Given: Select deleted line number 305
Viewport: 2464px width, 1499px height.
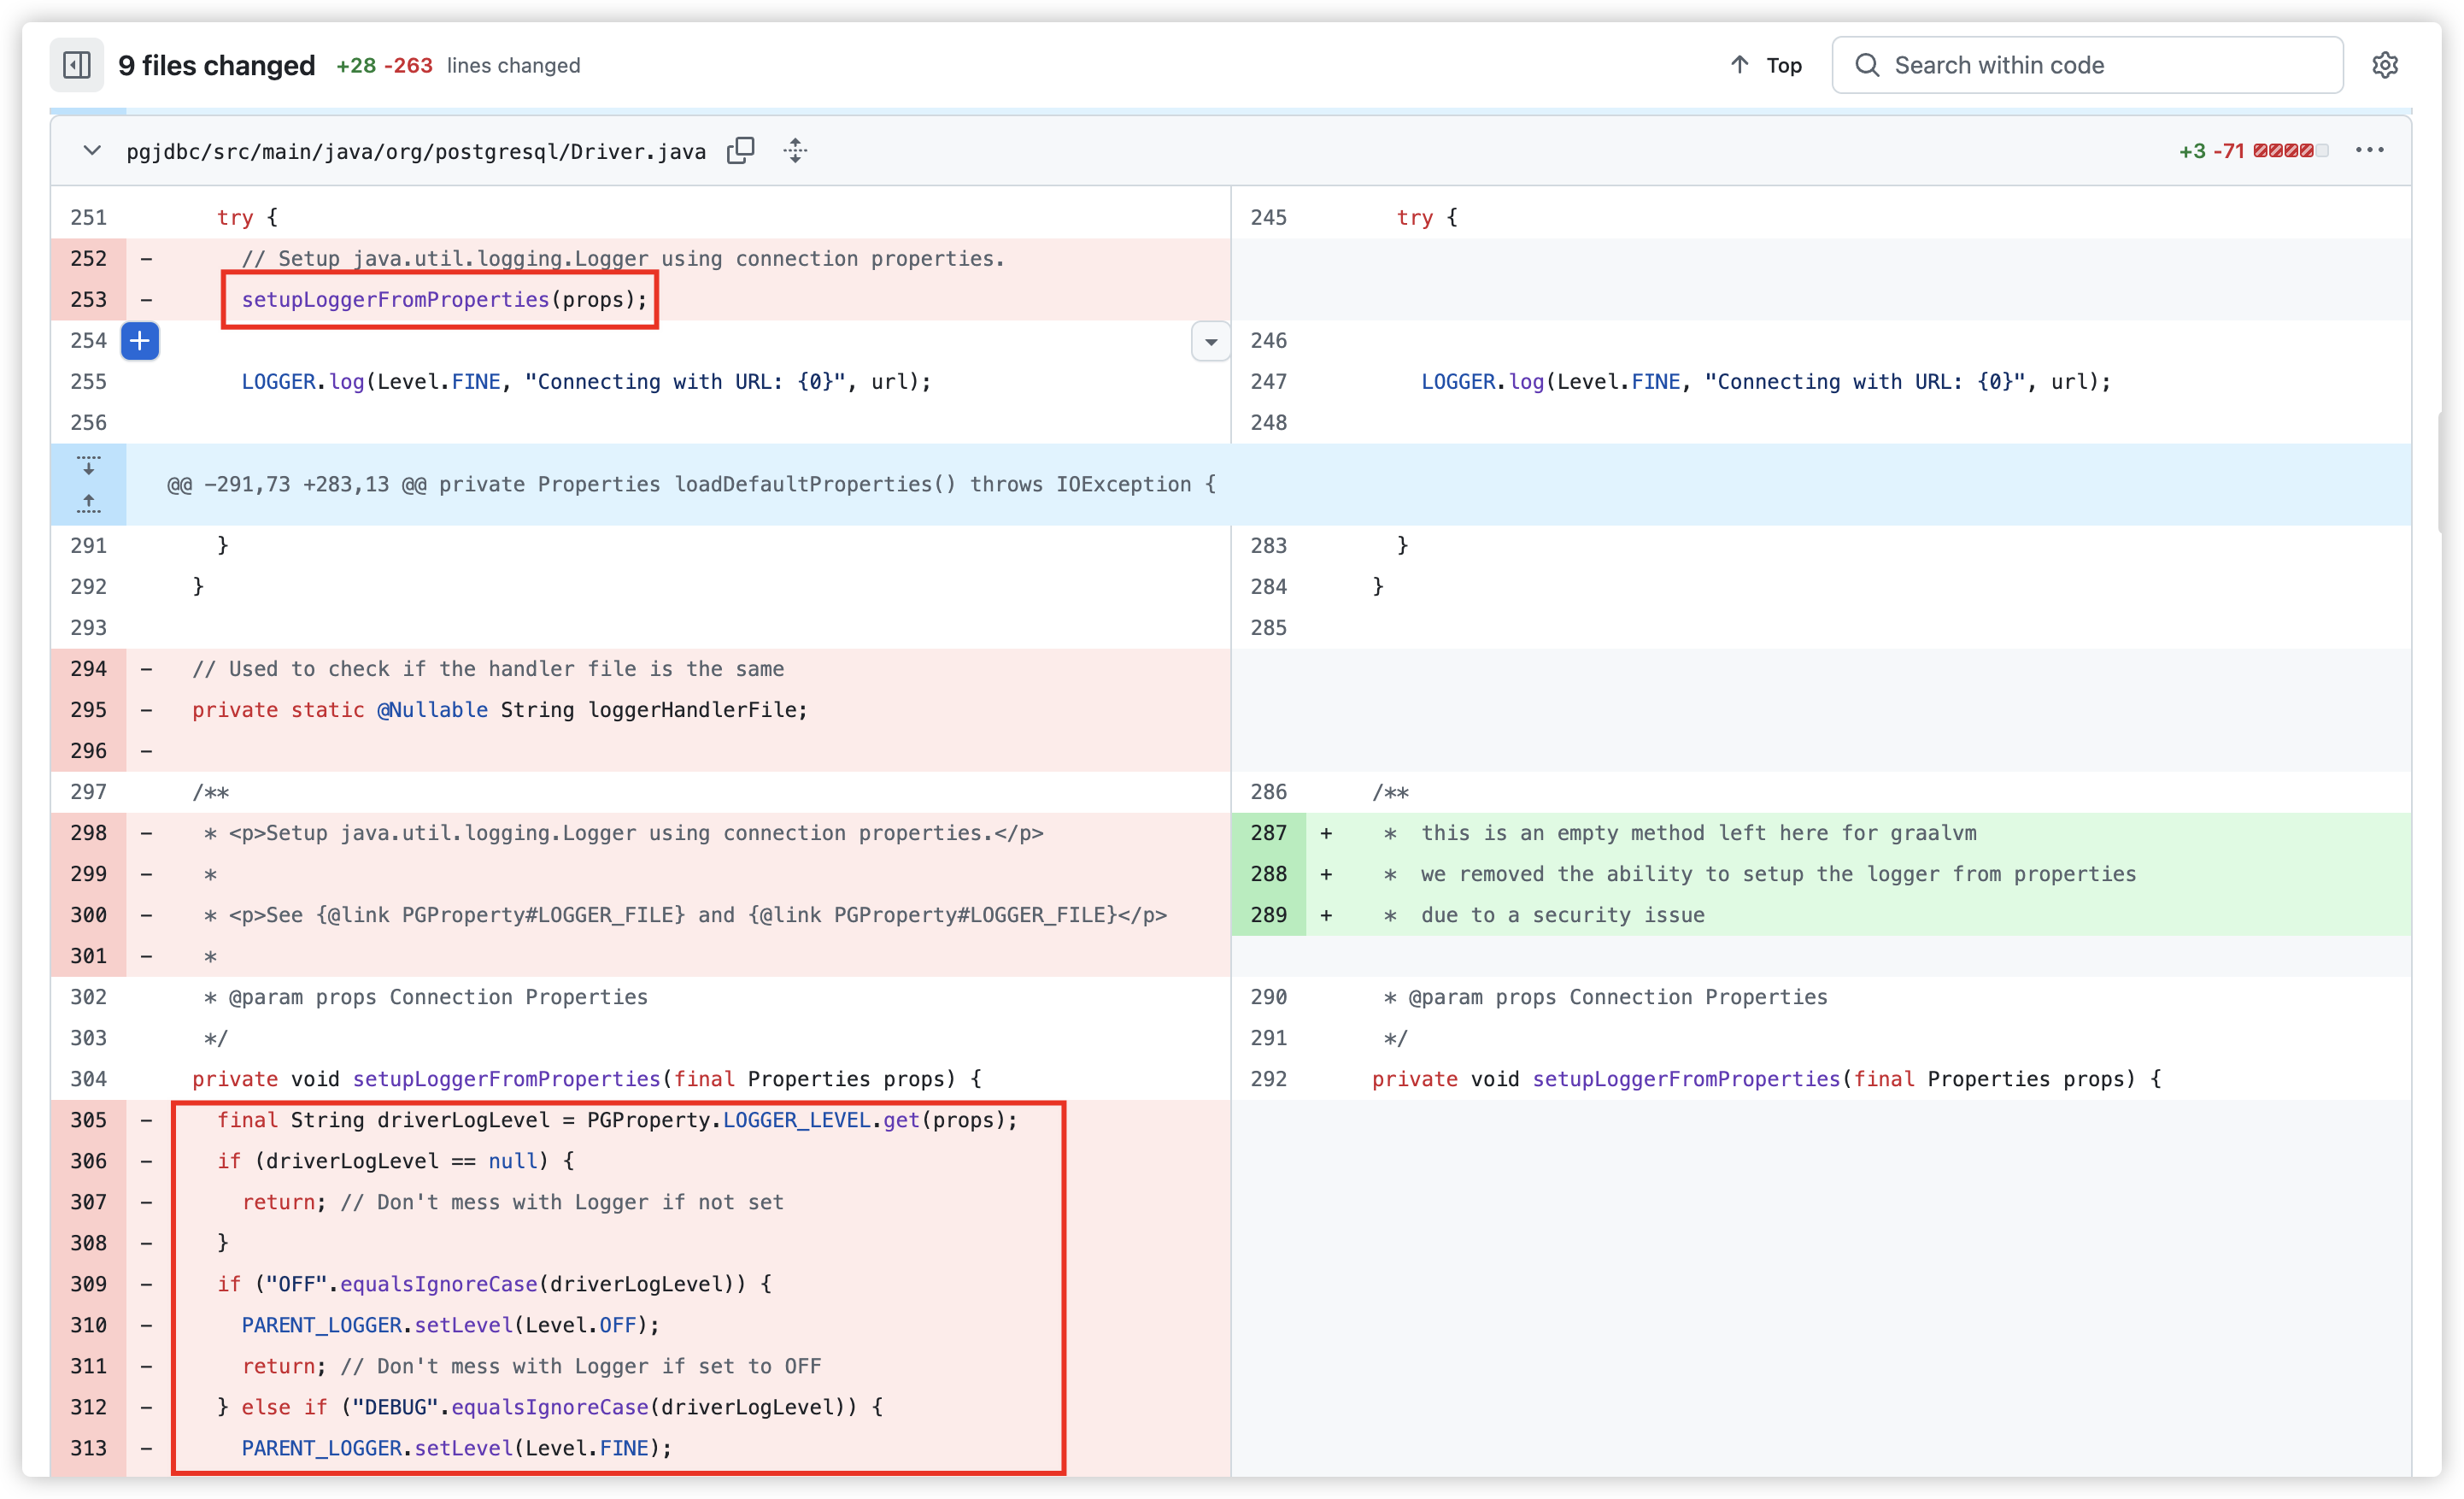Looking at the screenshot, I should (x=88, y=1120).
